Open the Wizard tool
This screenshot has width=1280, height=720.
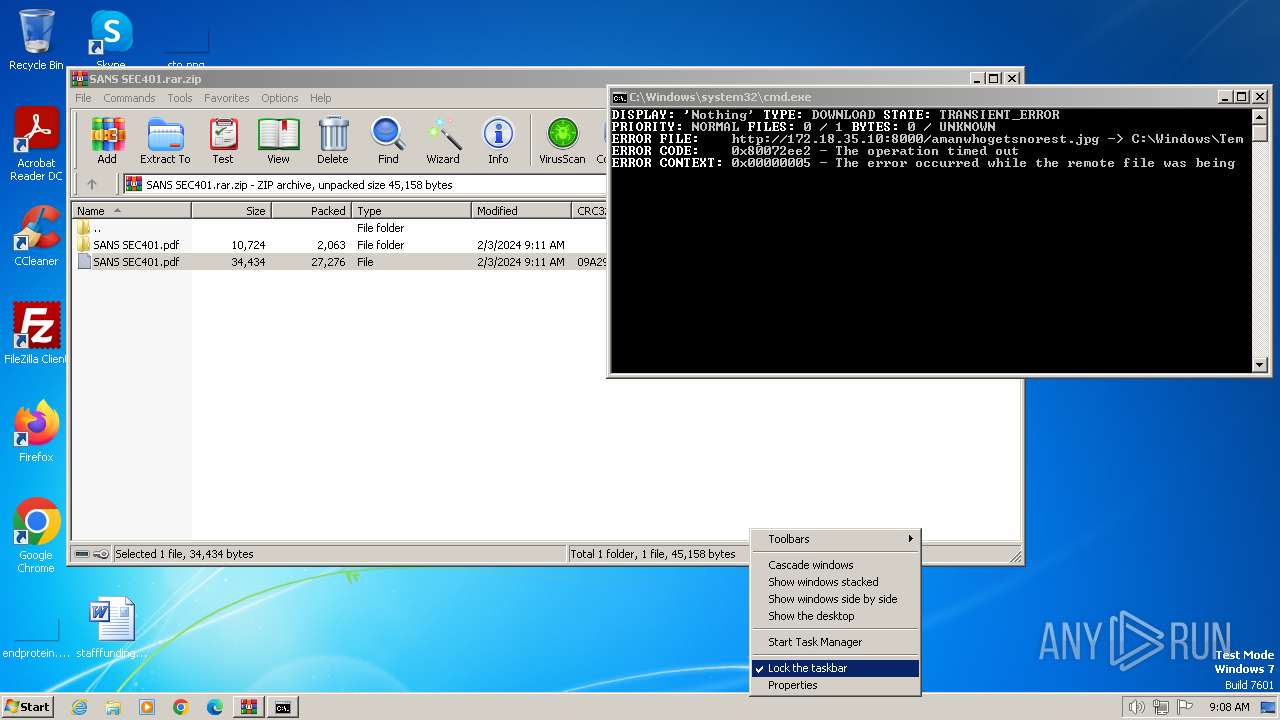click(443, 140)
